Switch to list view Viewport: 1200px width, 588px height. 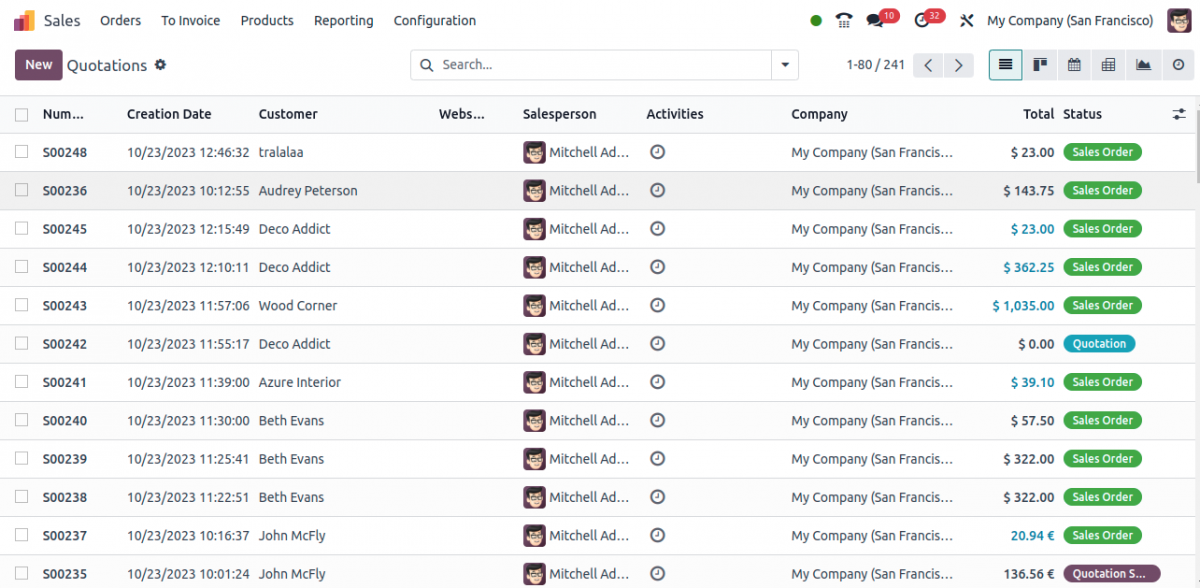point(1005,65)
